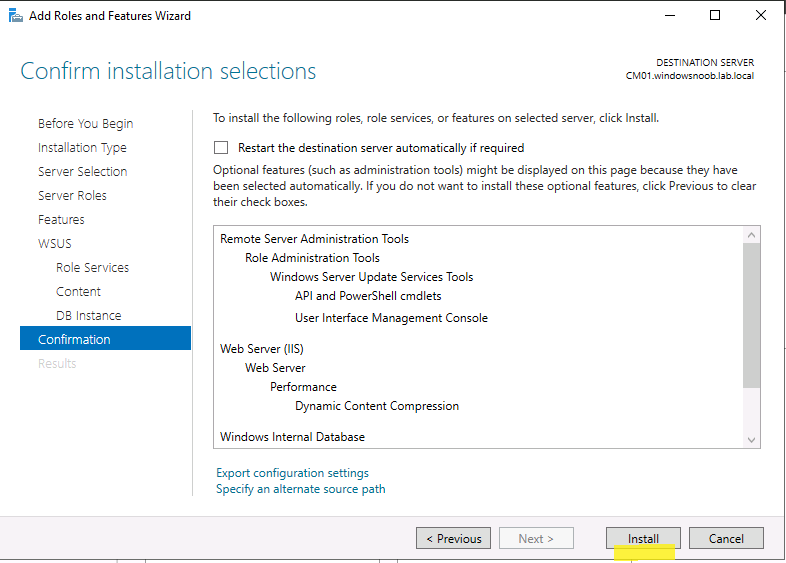786x563 pixels.
Task: Open the Features step in sidebar
Action: pyautogui.click(x=61, y=220)
